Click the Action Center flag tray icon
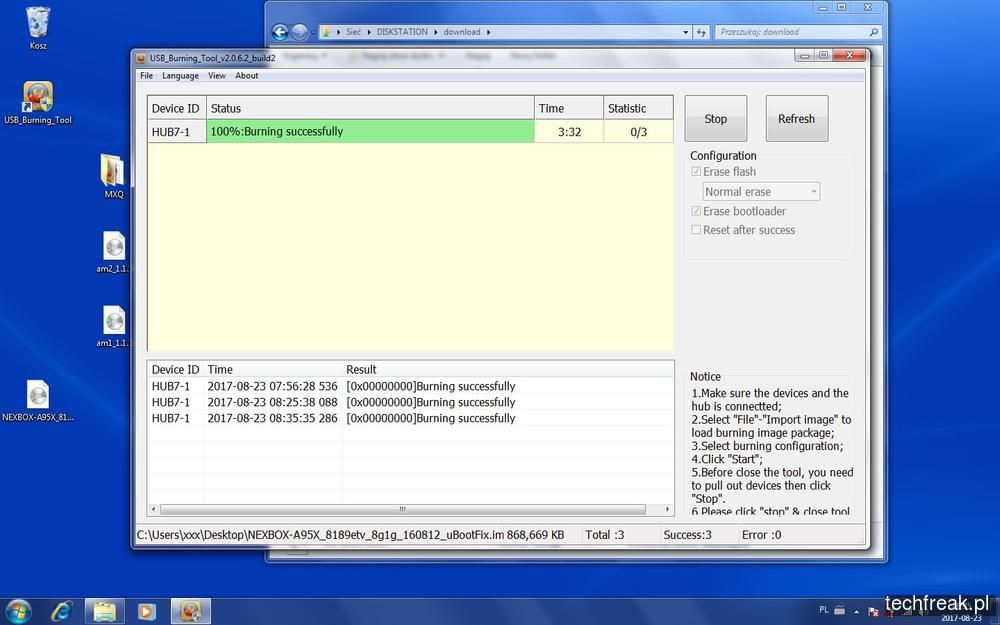This screenshot has height=625, width=1000. pyautogui.click(x=872, y=613)
